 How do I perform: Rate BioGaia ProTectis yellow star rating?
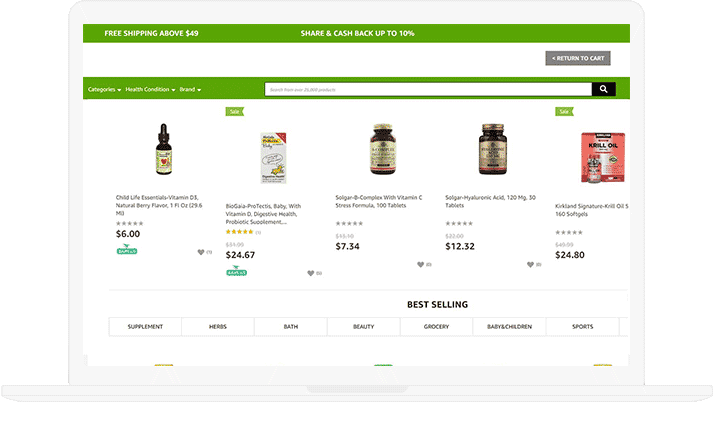239,232
